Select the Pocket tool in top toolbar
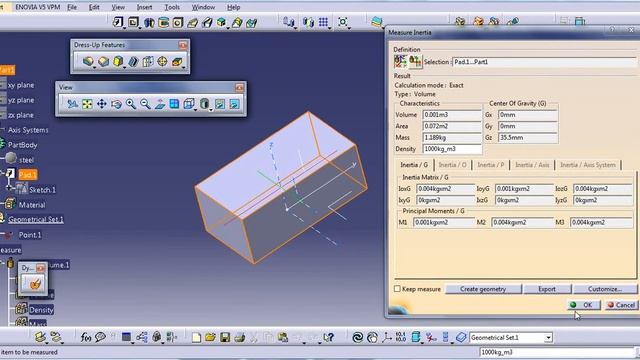 133,22
